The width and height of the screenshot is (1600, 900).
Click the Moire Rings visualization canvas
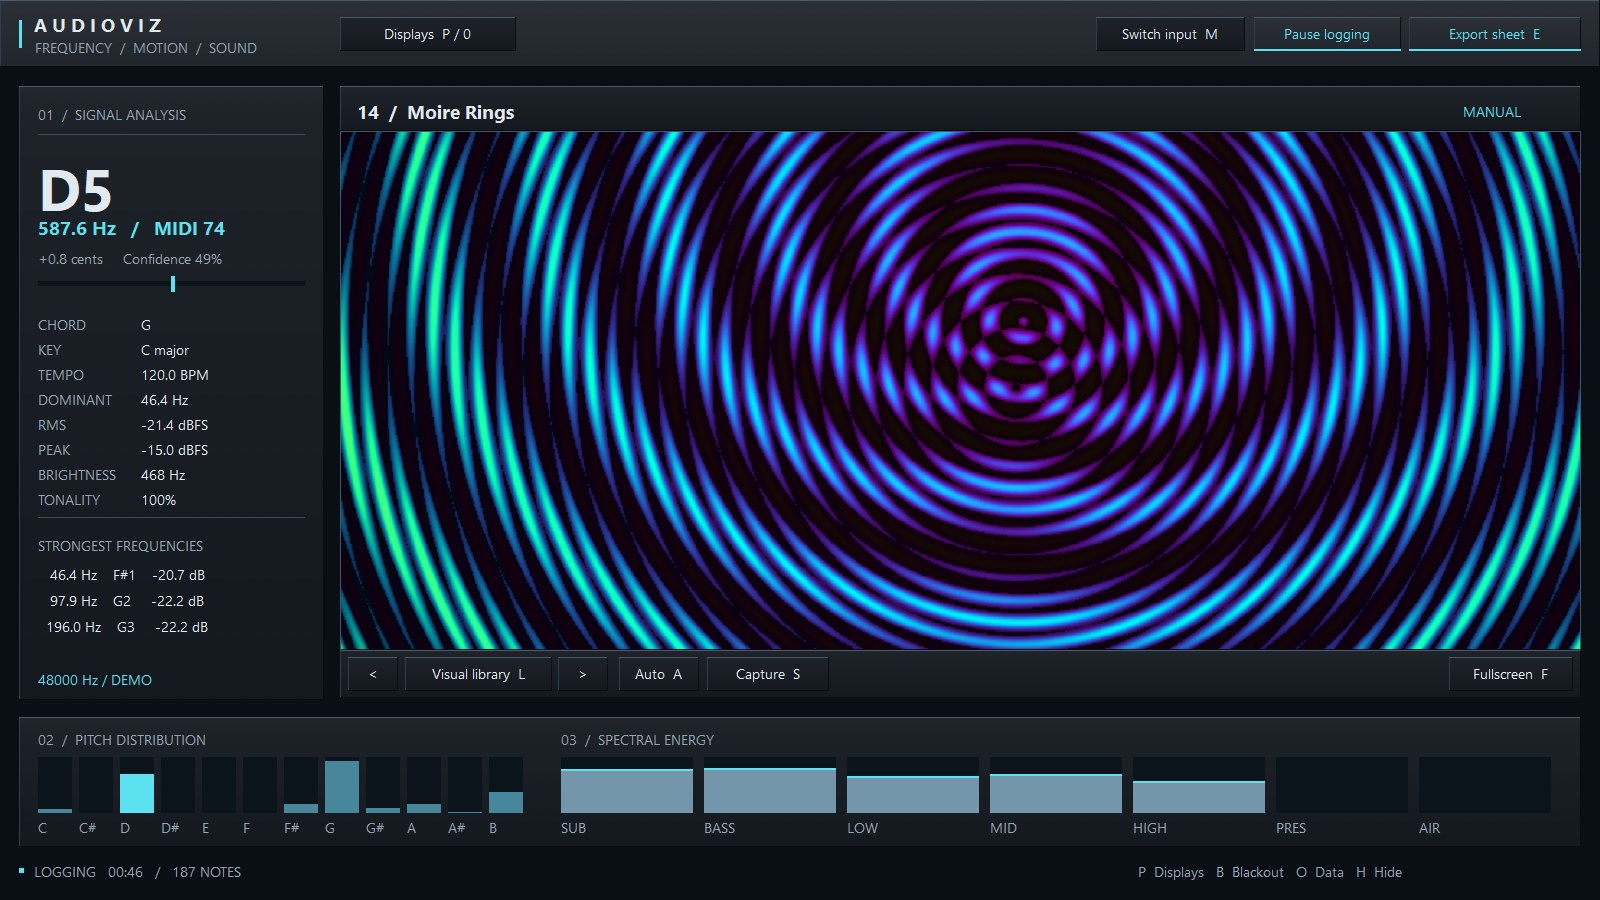[960, 390]
